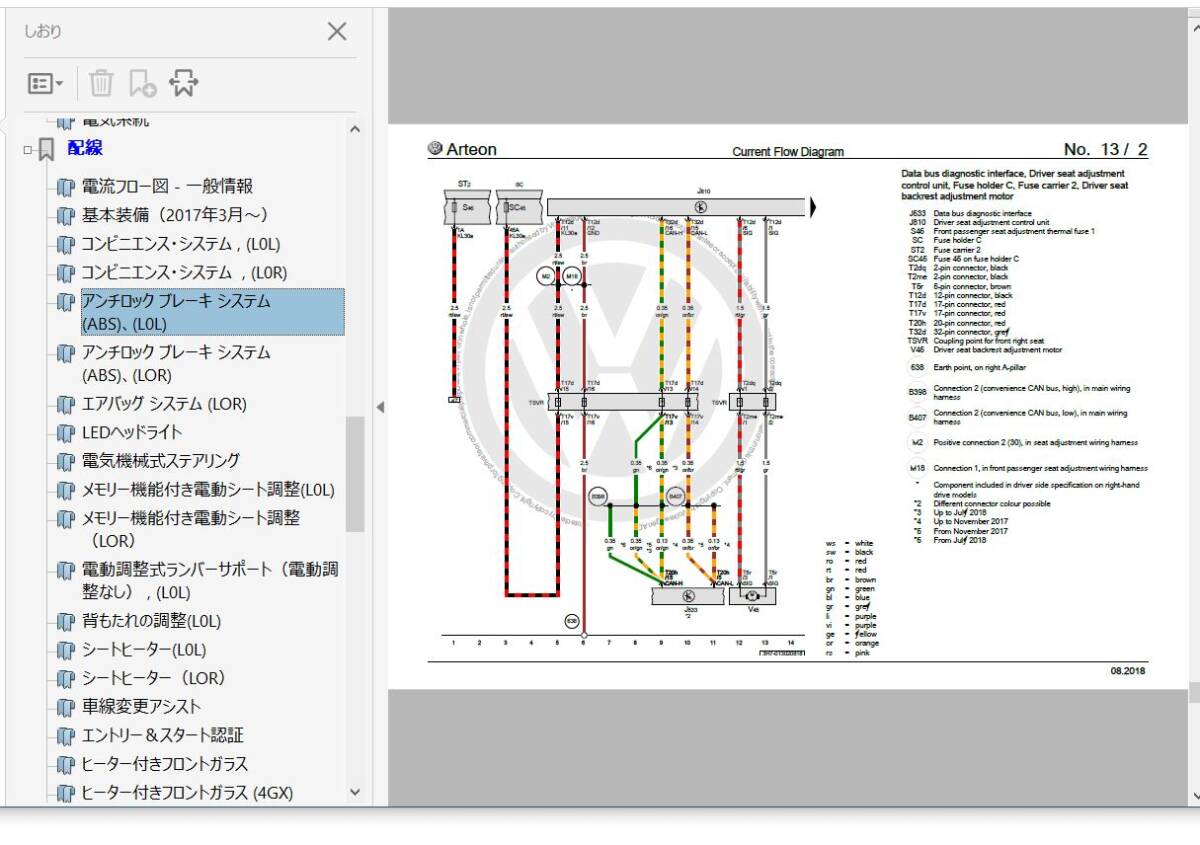Open bookmark 背もたれの調整(L0L)
1200x845 pixels.
click(x=151, y=621)
